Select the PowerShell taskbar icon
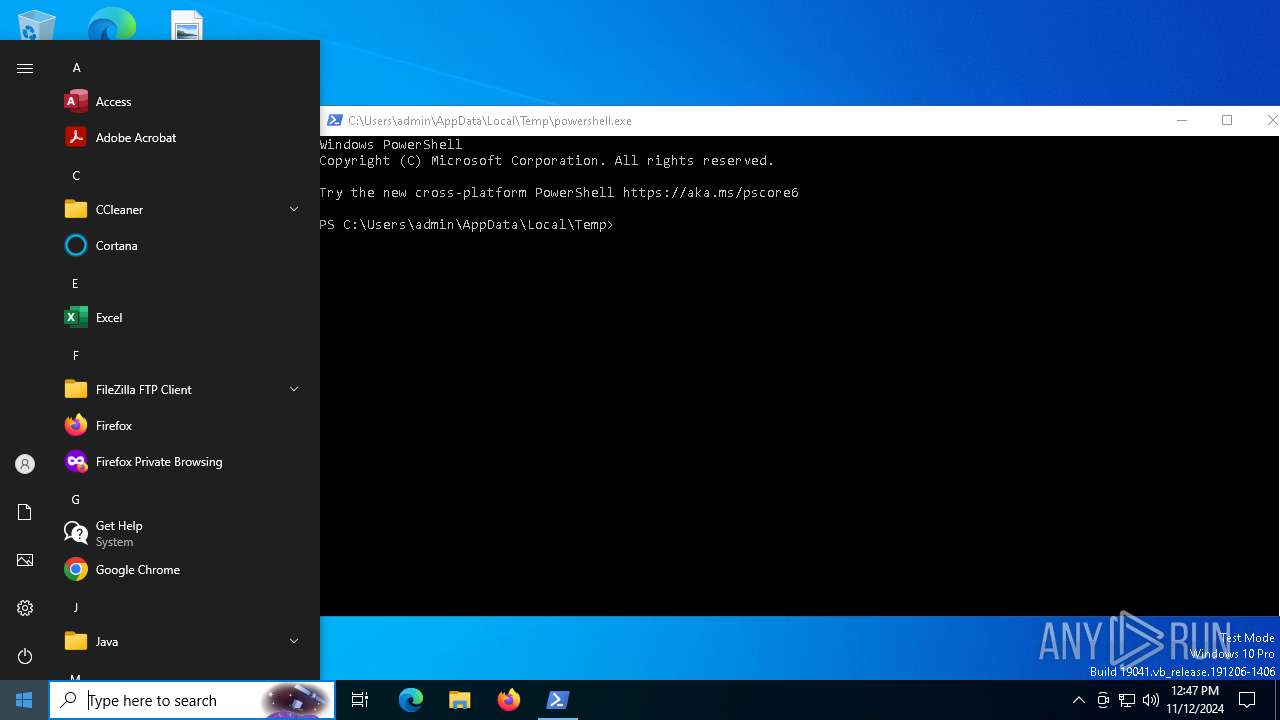The image size is (1280, 720). pyautogui.click(x=558, y=700)
